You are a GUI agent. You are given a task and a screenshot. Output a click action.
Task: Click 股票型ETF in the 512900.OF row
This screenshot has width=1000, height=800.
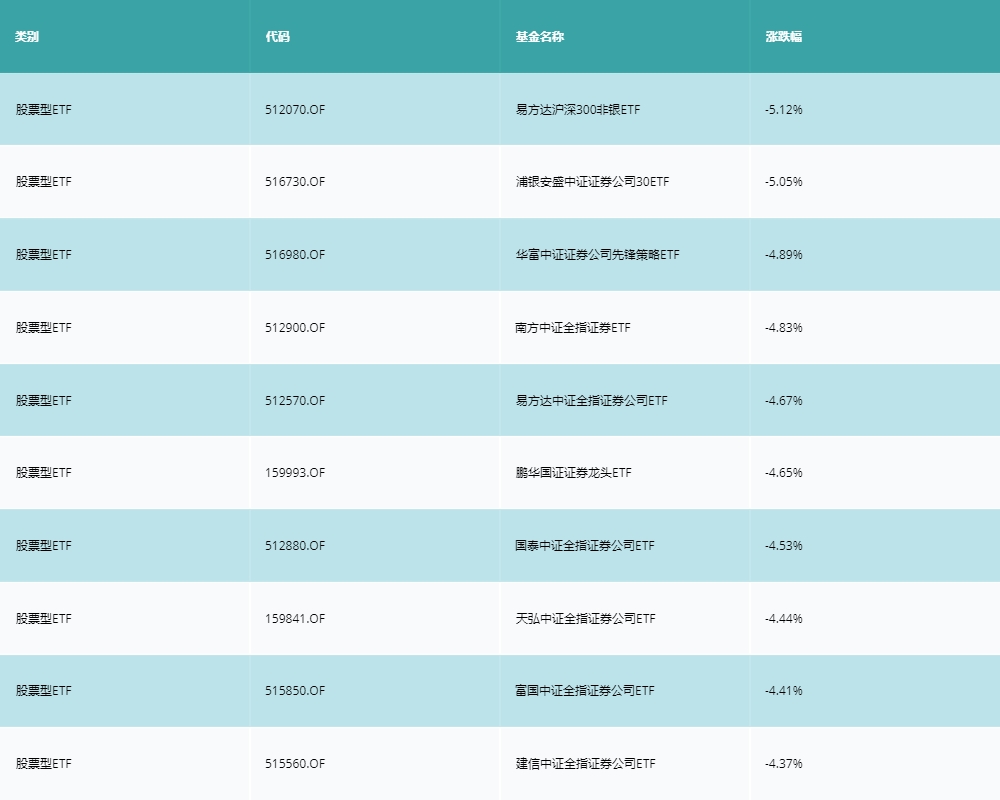click(x=43, y=328)
